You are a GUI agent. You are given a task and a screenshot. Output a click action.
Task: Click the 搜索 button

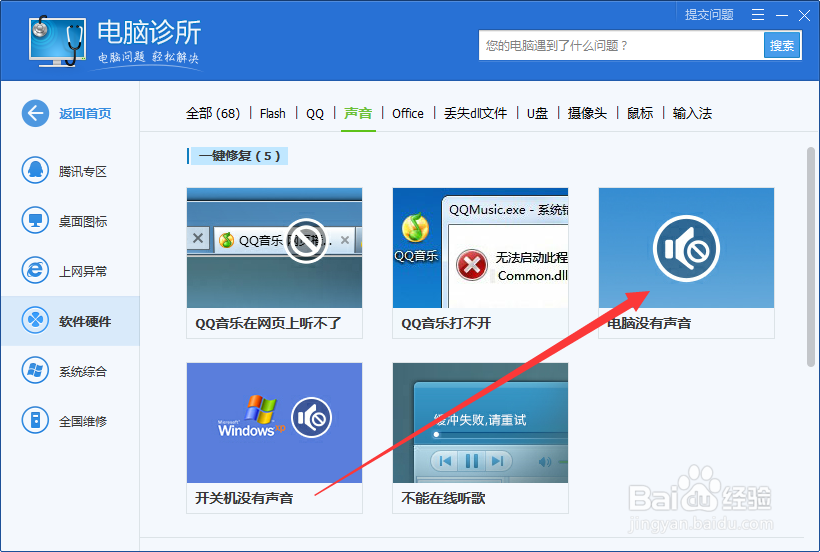[782, 45]
